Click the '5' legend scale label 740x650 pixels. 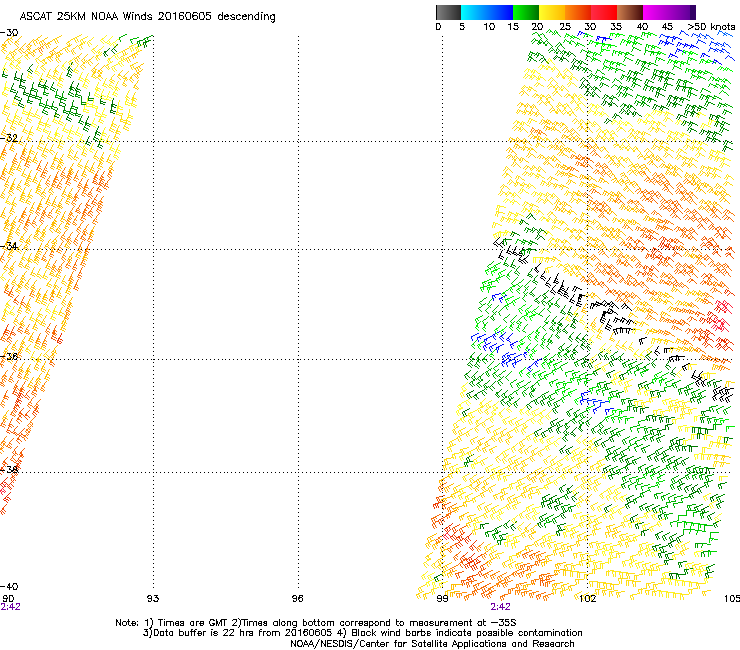coord(462,27)
